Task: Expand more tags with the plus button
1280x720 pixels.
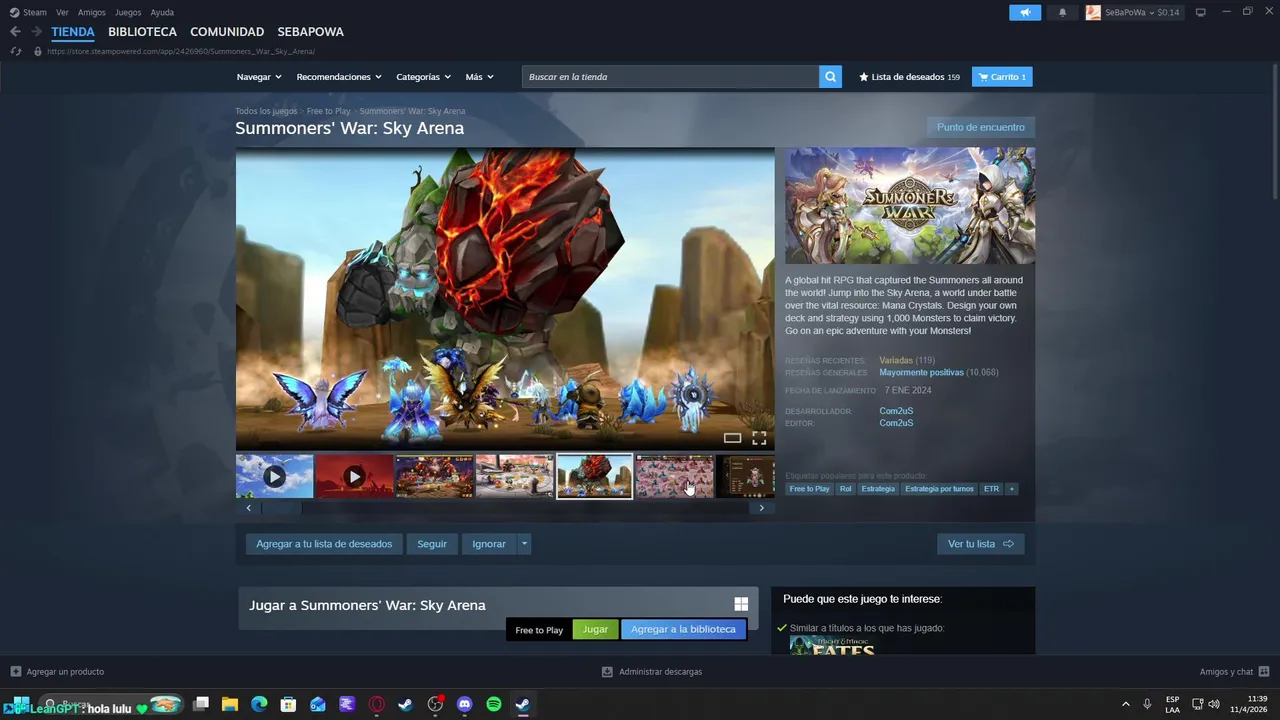Action: pyautogui.click(x=1011, y=489)
